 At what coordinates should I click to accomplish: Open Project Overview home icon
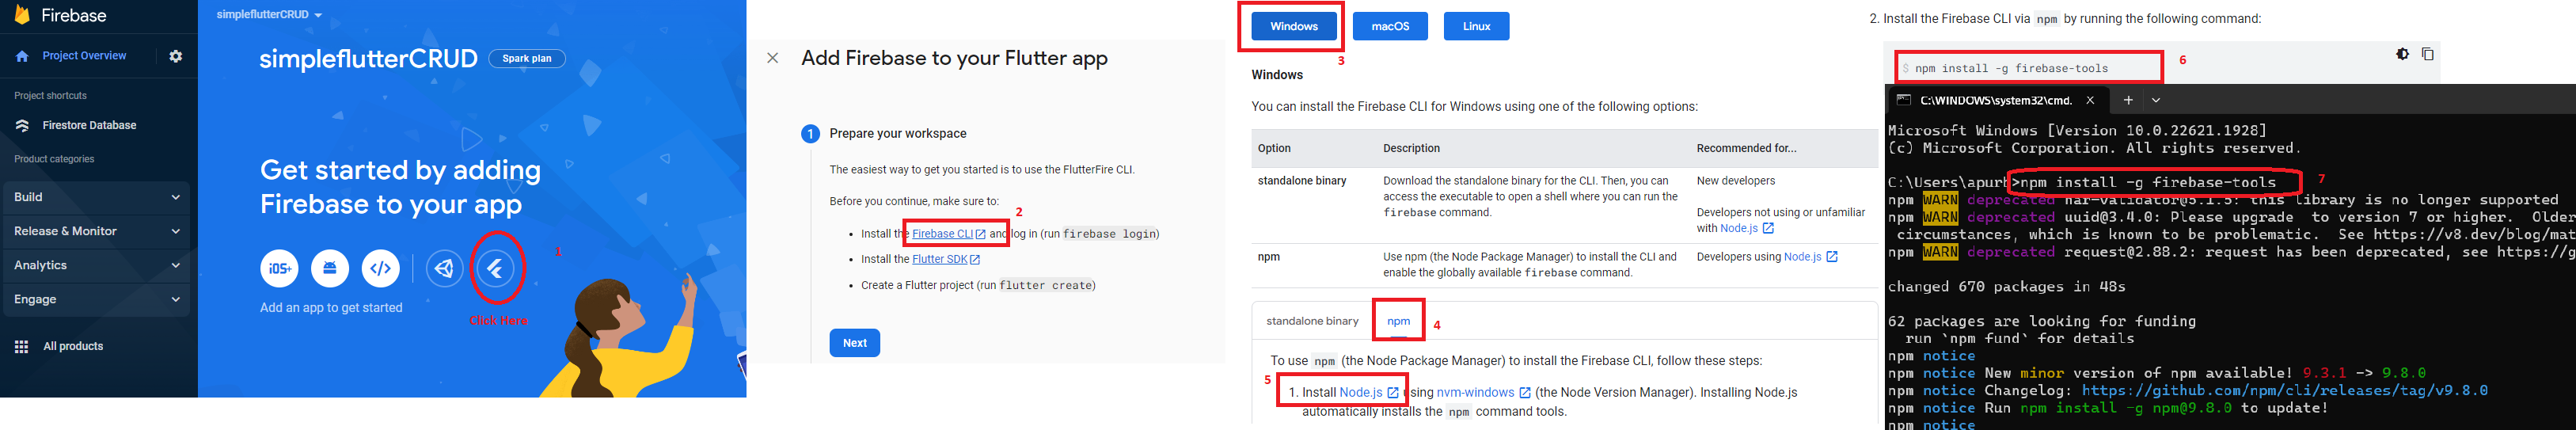(22, 57)
